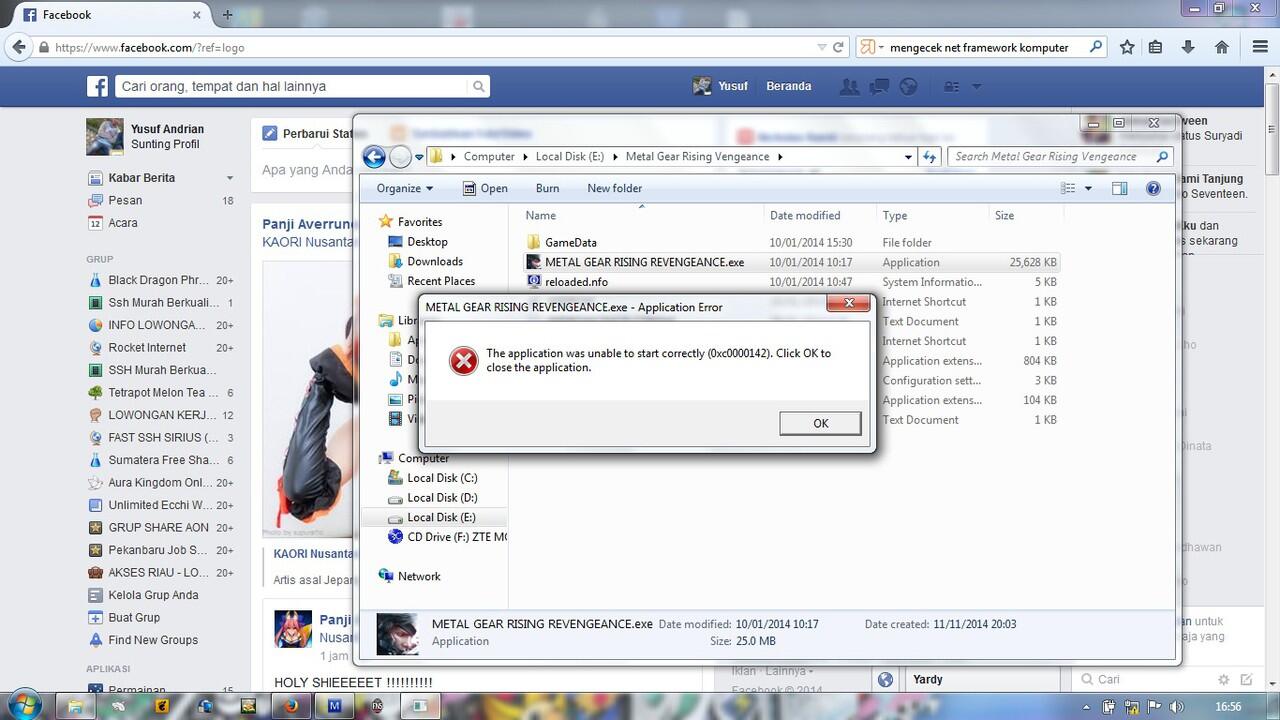
Task: Bookmark page with Firefox star icon
Action: [x=1127, y=47]
